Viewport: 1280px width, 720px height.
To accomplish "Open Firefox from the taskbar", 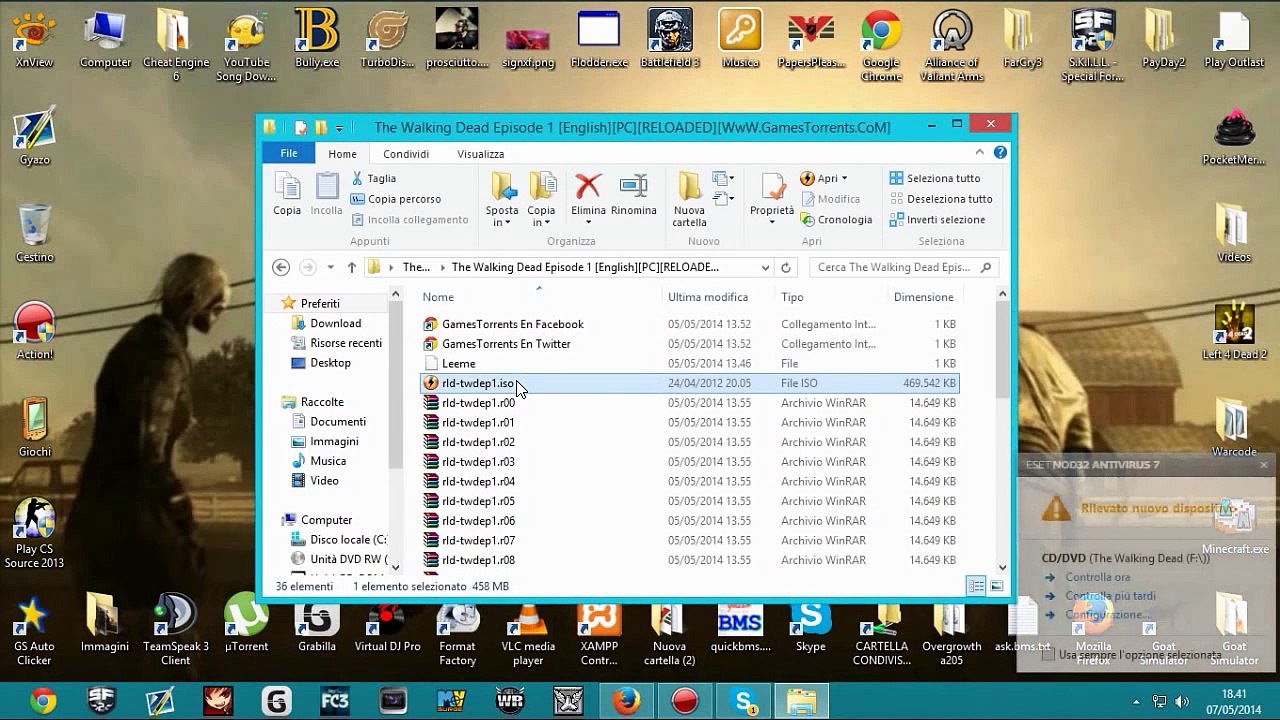I will (x=627, y=701).
